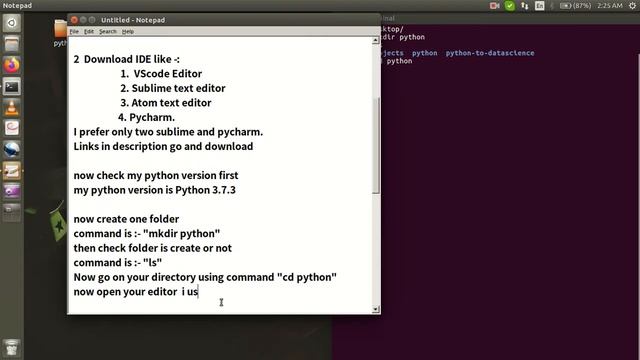This screenshot has height=360, width=640.
Task: Open VLC media player from launcher
Action: 11,107
